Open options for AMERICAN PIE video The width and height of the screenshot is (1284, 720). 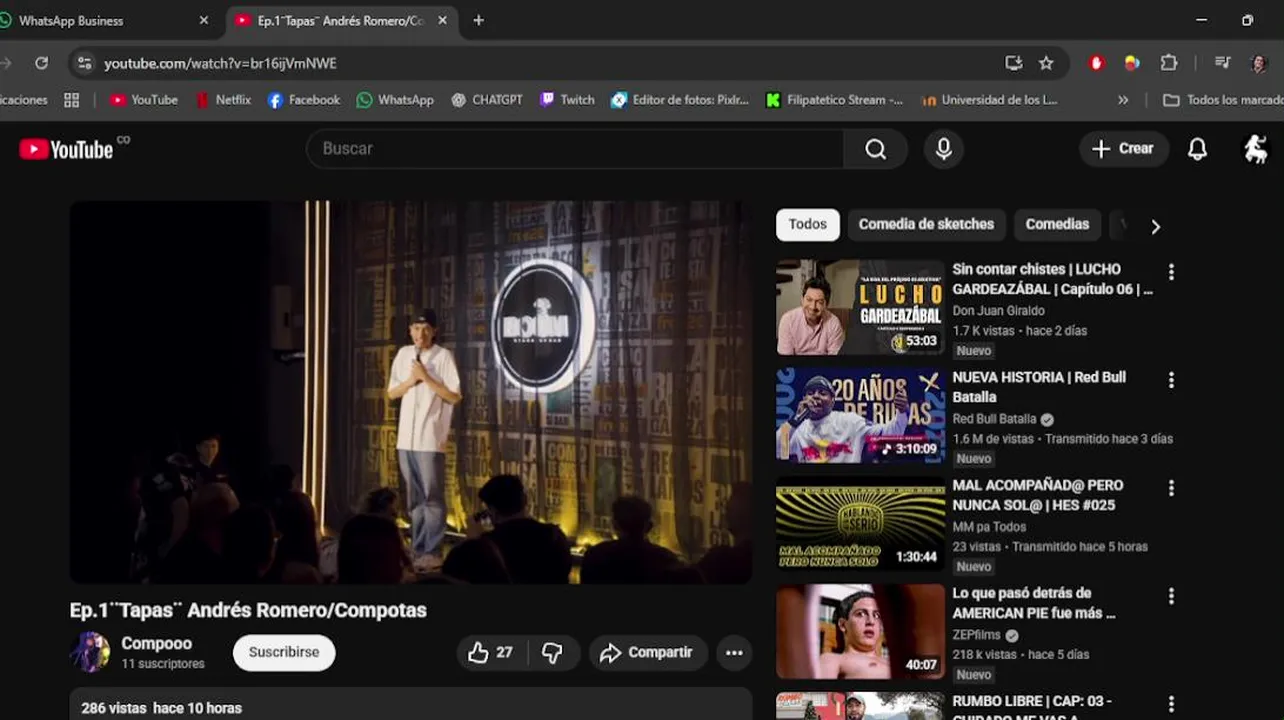(1171, 596)
